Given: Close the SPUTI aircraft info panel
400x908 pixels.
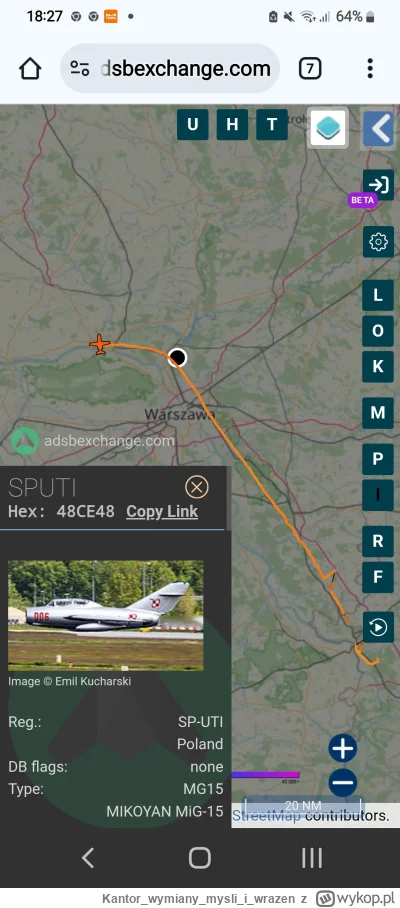Looking at the screenshot, I should tap(197, 488).
